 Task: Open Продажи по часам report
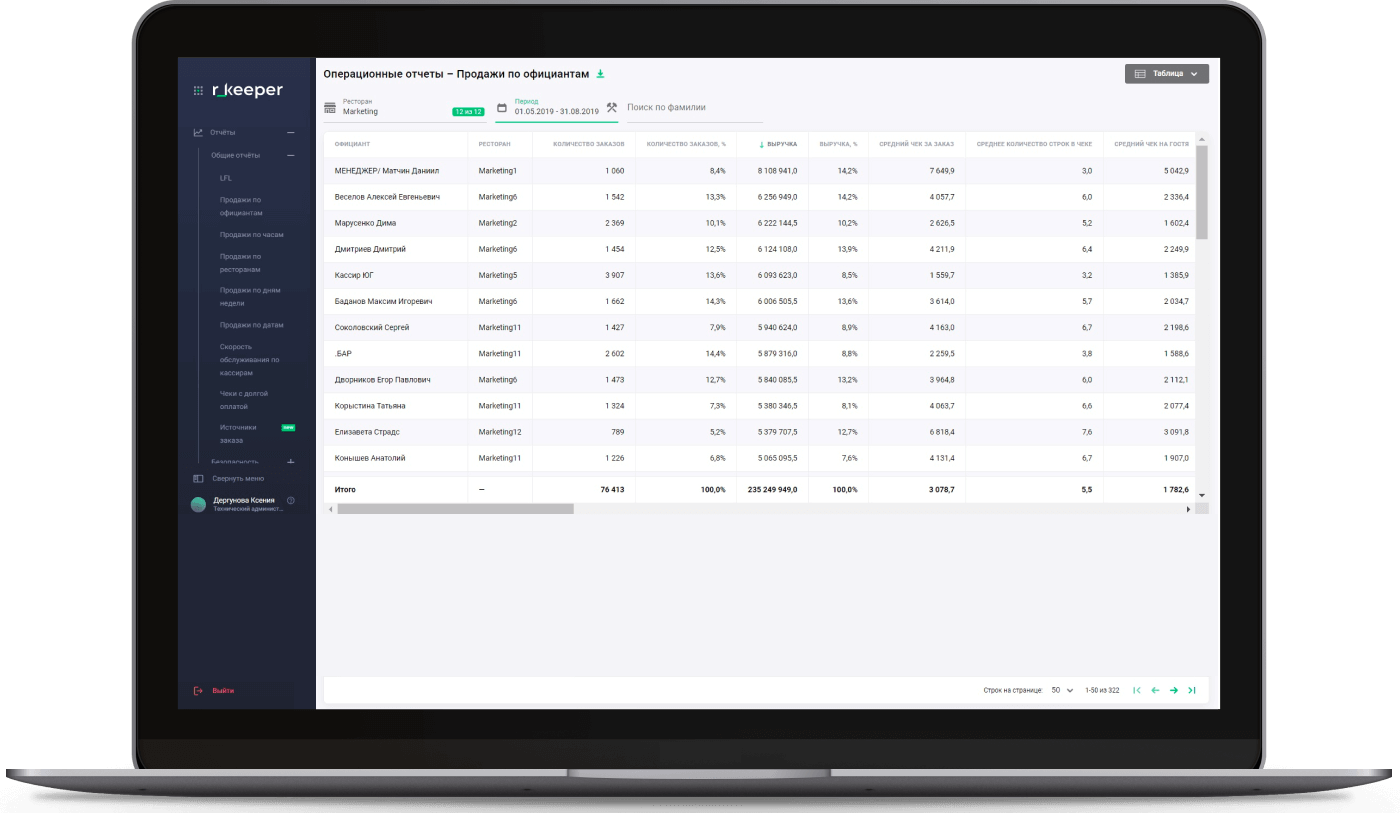[x=252, y=235]
